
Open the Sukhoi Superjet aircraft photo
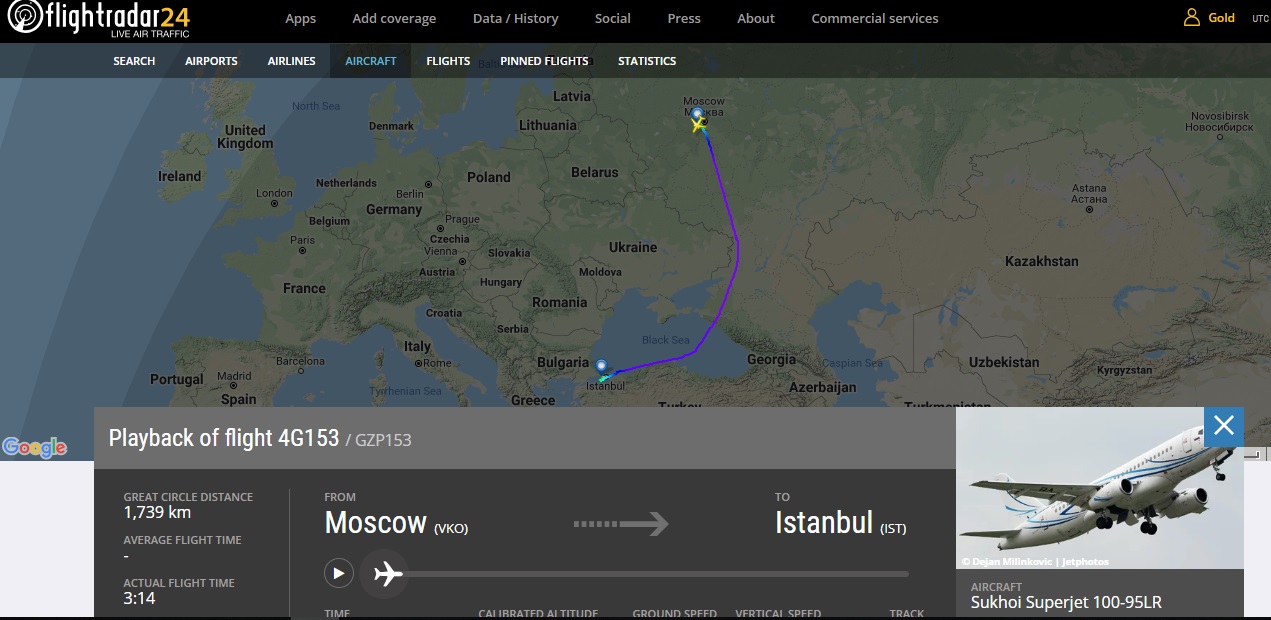[x=1099, y=490]
